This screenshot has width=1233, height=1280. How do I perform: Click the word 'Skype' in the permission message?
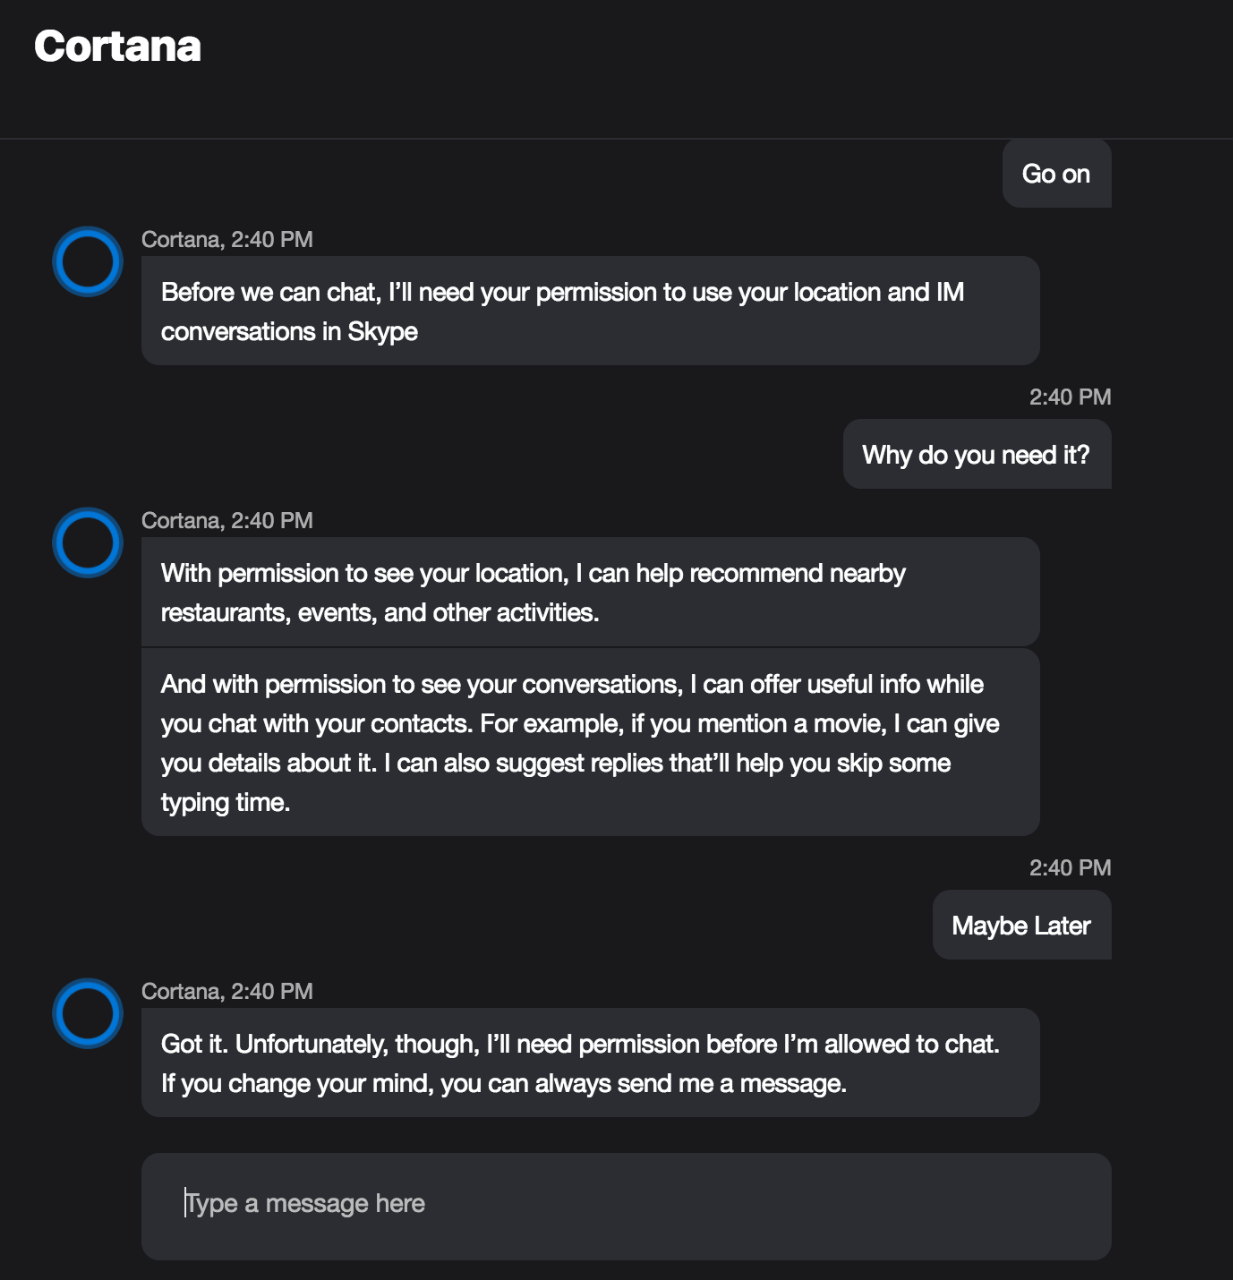(x=383, y=332)
